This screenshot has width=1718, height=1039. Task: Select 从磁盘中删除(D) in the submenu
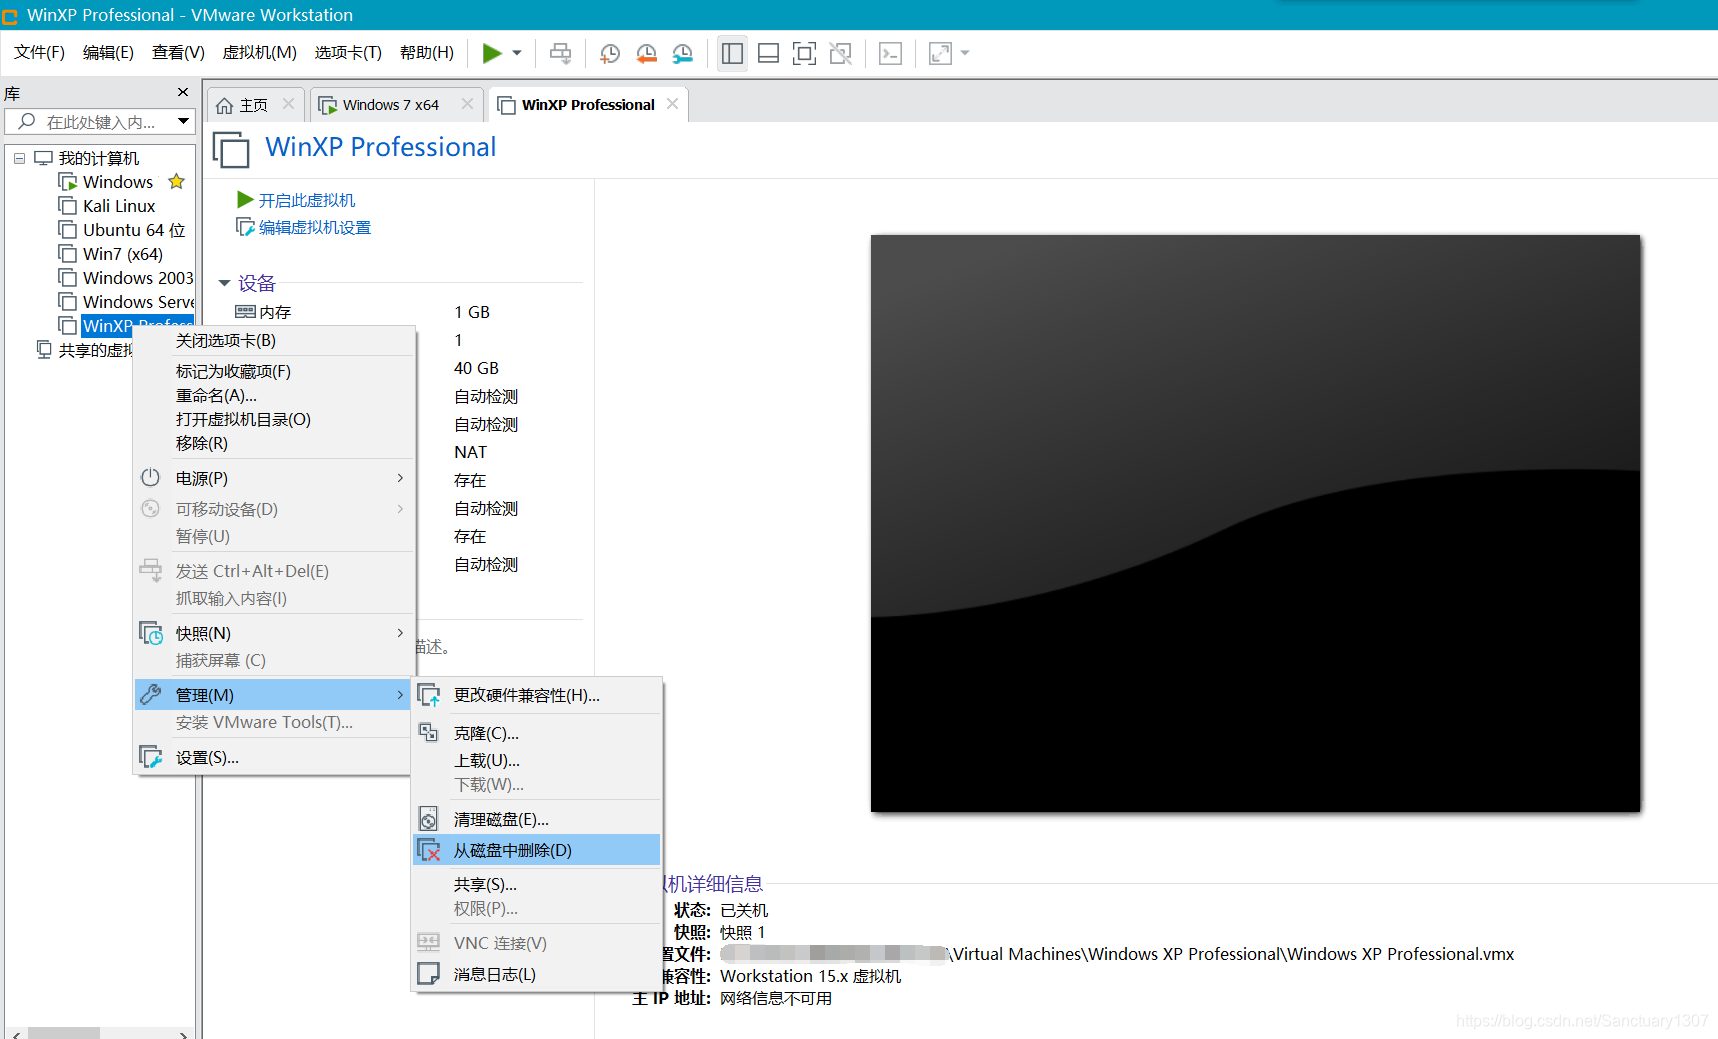coord(537,851)
